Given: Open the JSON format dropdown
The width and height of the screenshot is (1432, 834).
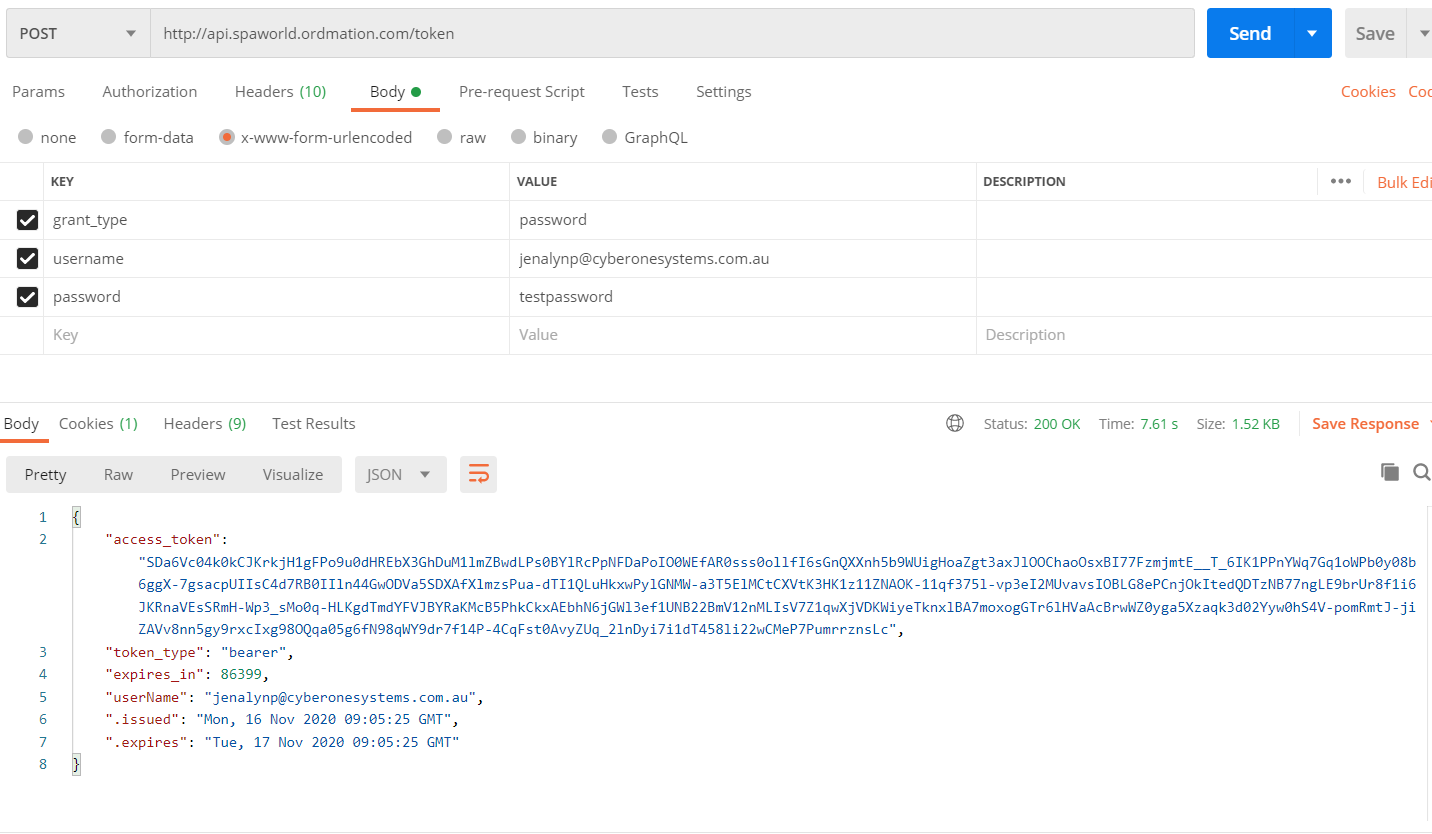Looking at the screenshot, I should 400,475.
